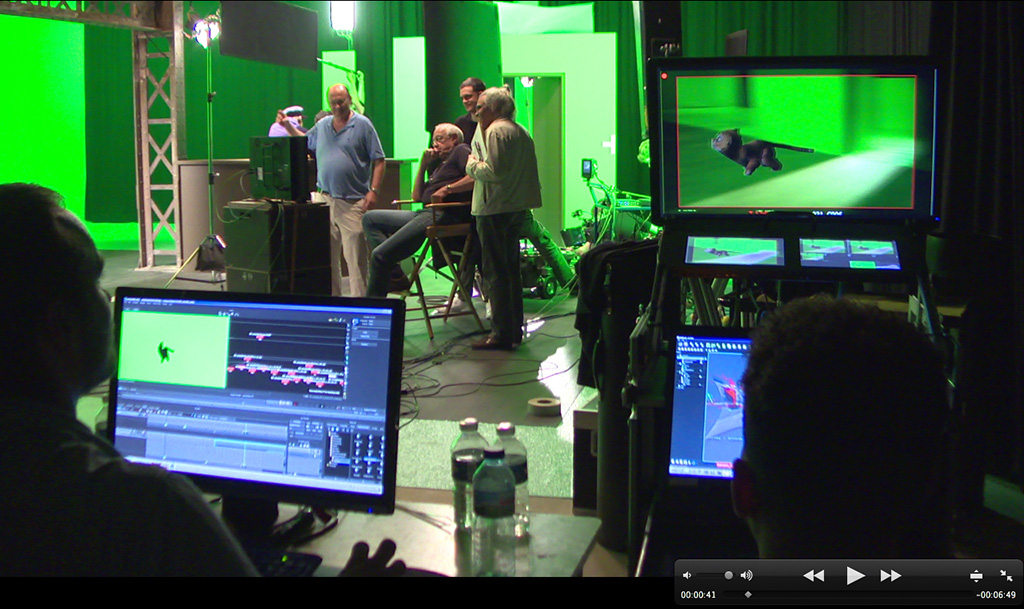Click the elapsed time 00:00:41
The width and height of the screenshot is (1024, 609).
[x=698, y=595]
